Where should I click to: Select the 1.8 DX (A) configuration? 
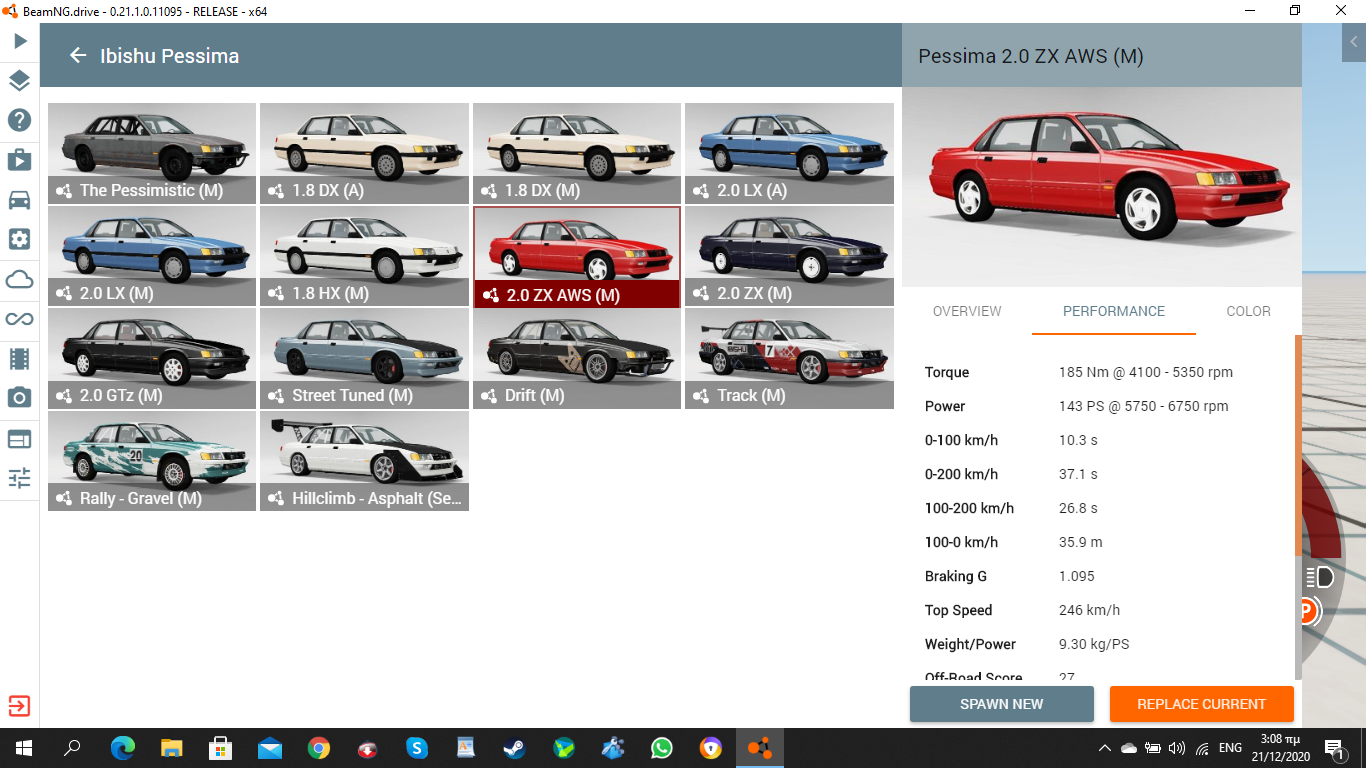364,153
